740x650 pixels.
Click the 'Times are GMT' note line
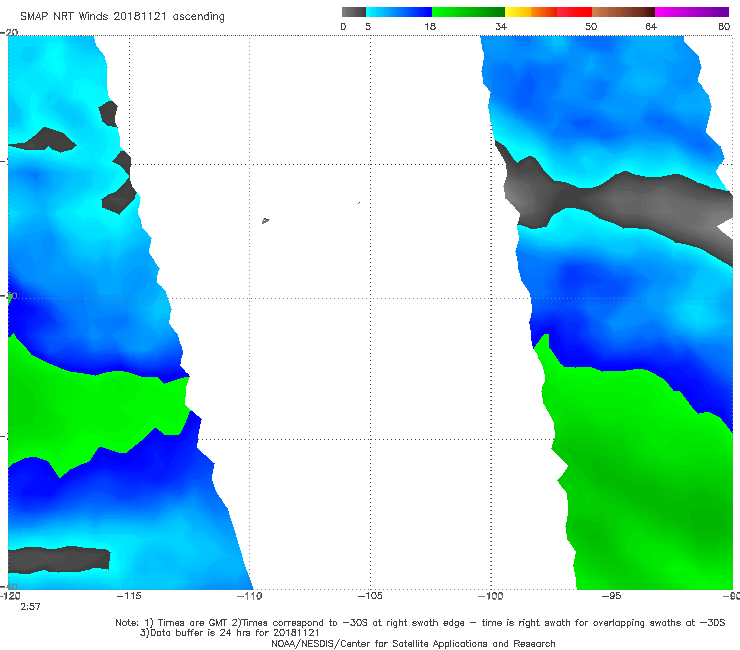click(420, 623)
